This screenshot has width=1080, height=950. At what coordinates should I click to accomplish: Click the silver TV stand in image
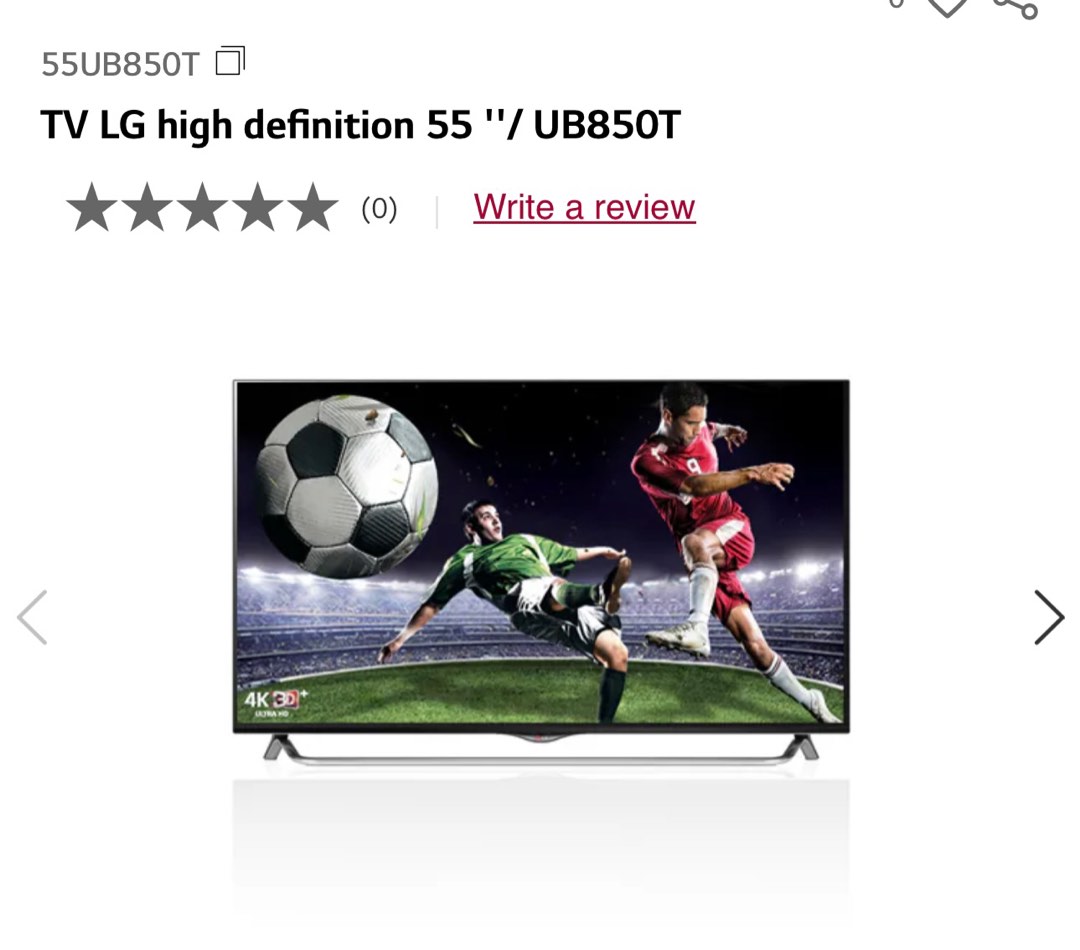[x=541, y=750]
